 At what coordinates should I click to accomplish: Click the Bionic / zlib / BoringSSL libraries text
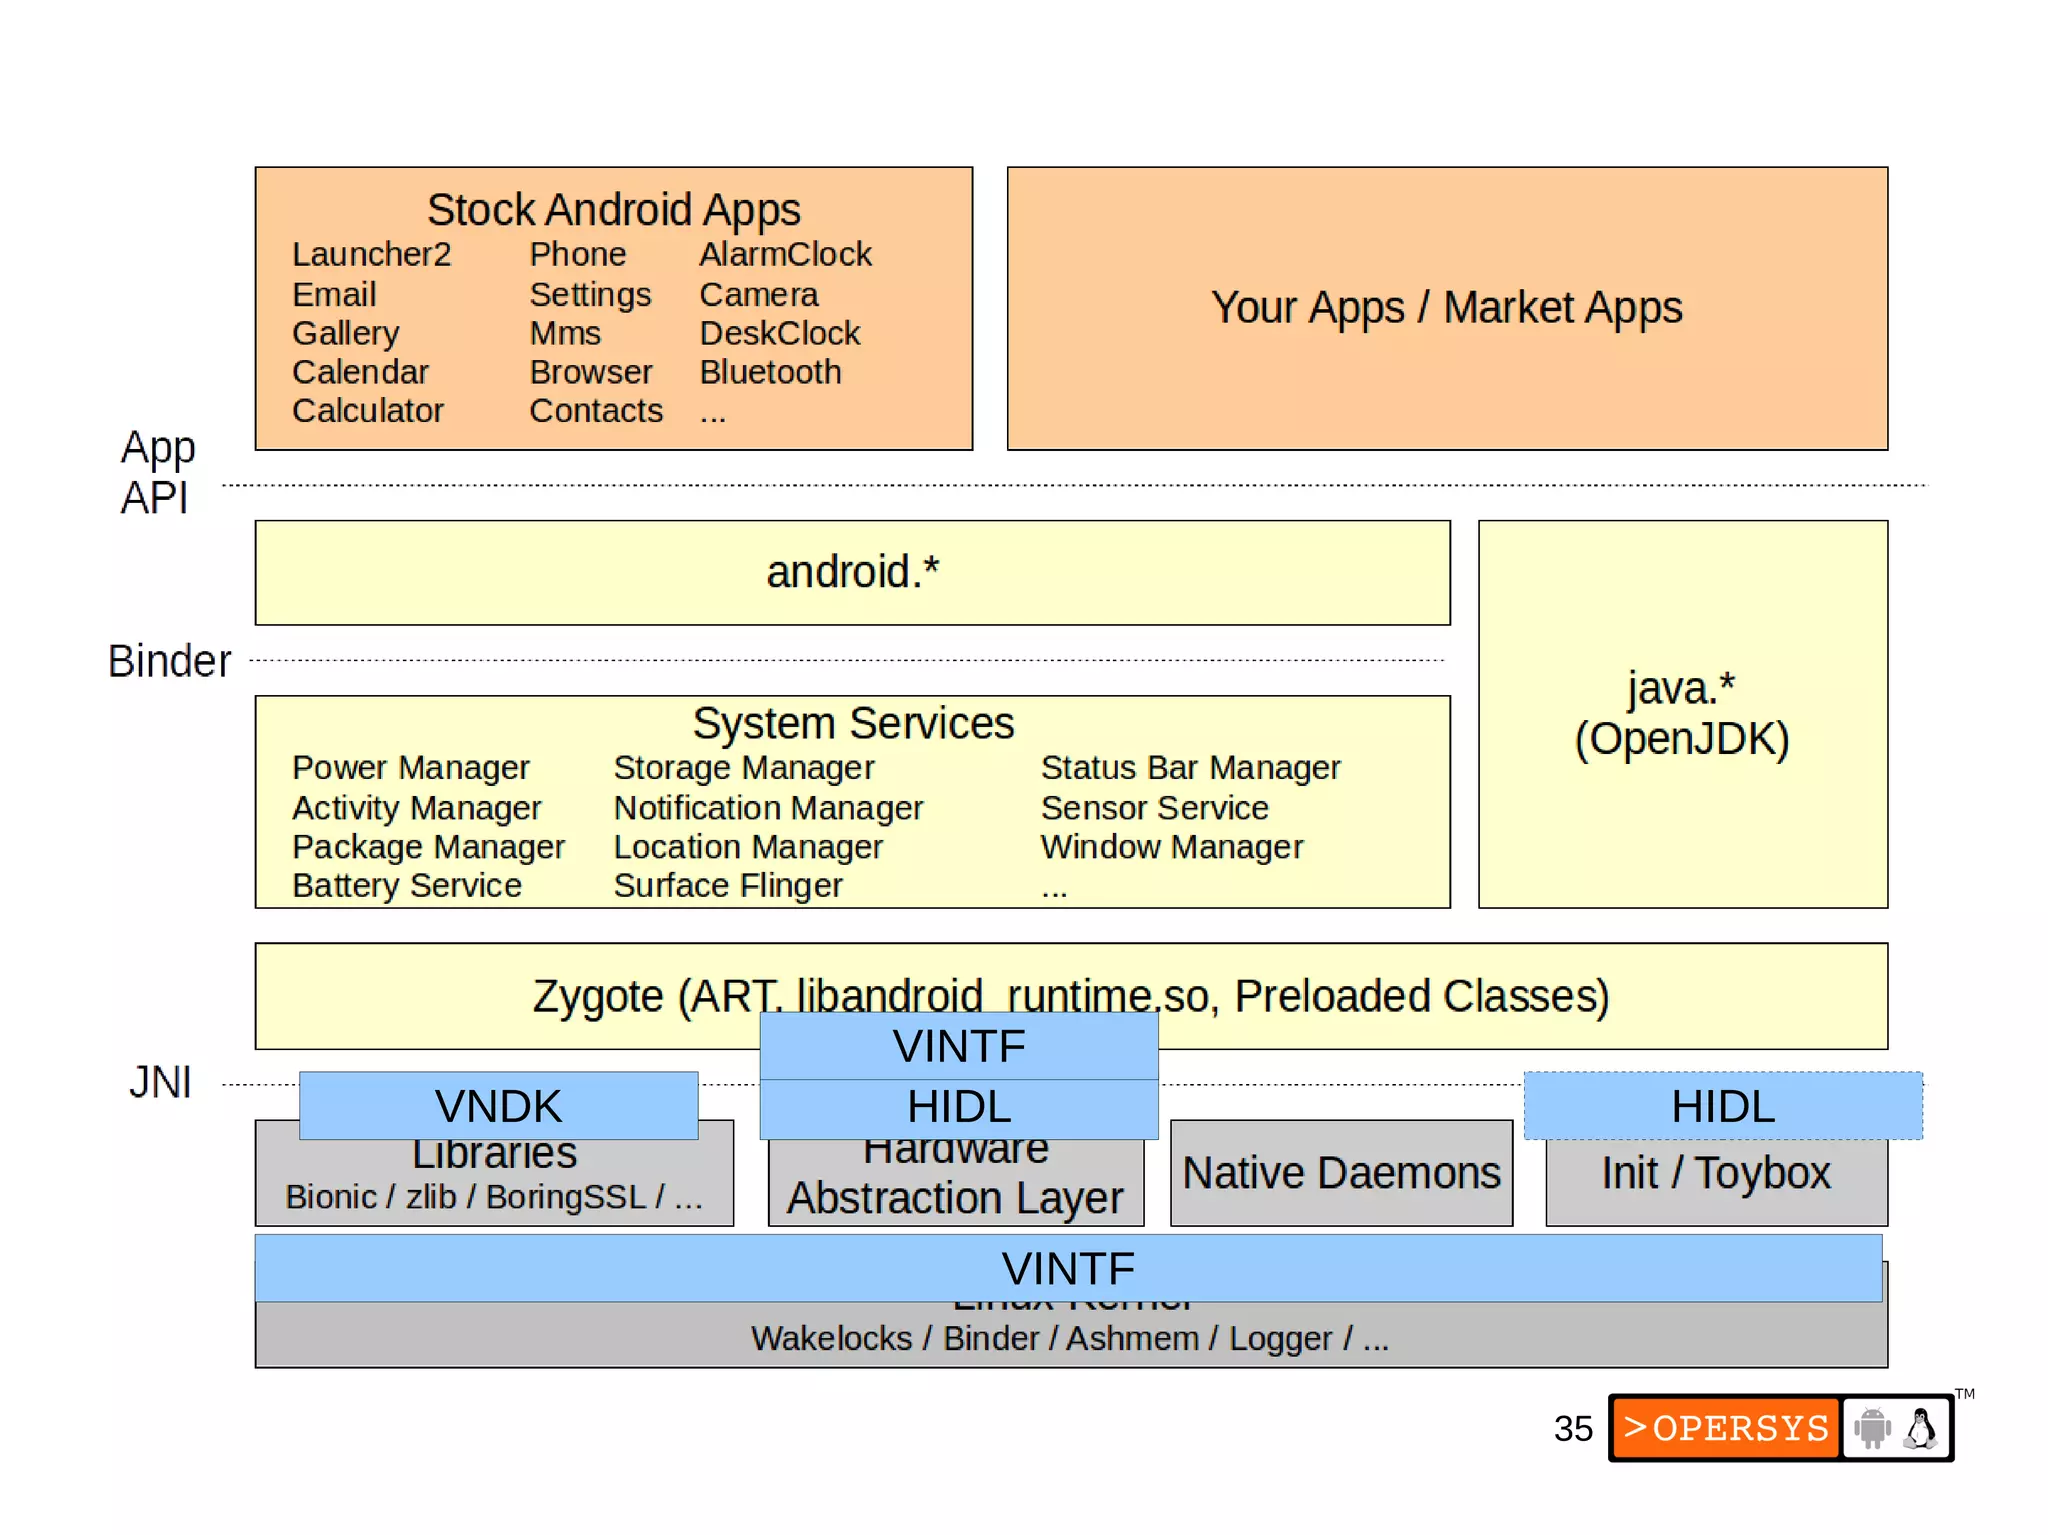coord(494,1197)
